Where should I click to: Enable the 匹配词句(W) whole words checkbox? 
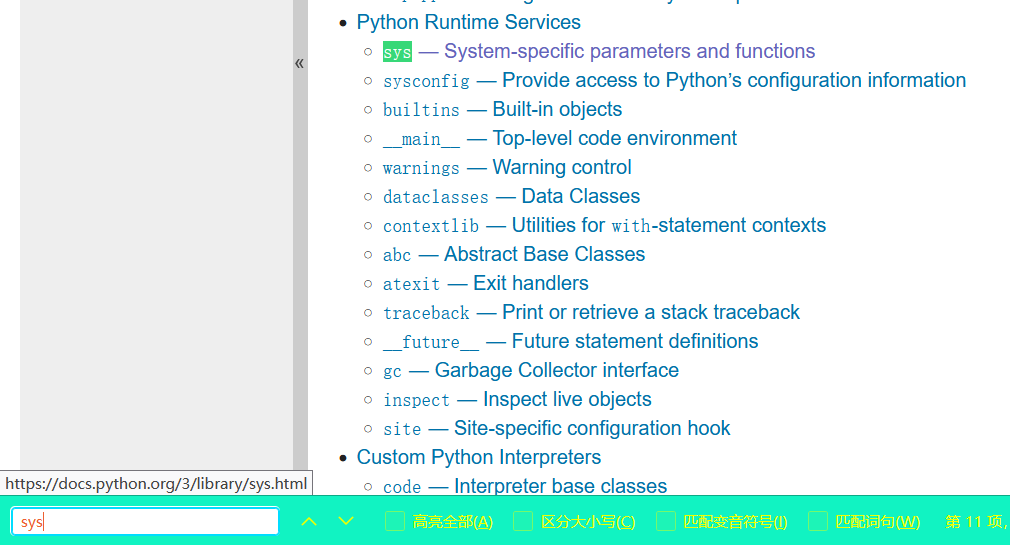[817, 521]
